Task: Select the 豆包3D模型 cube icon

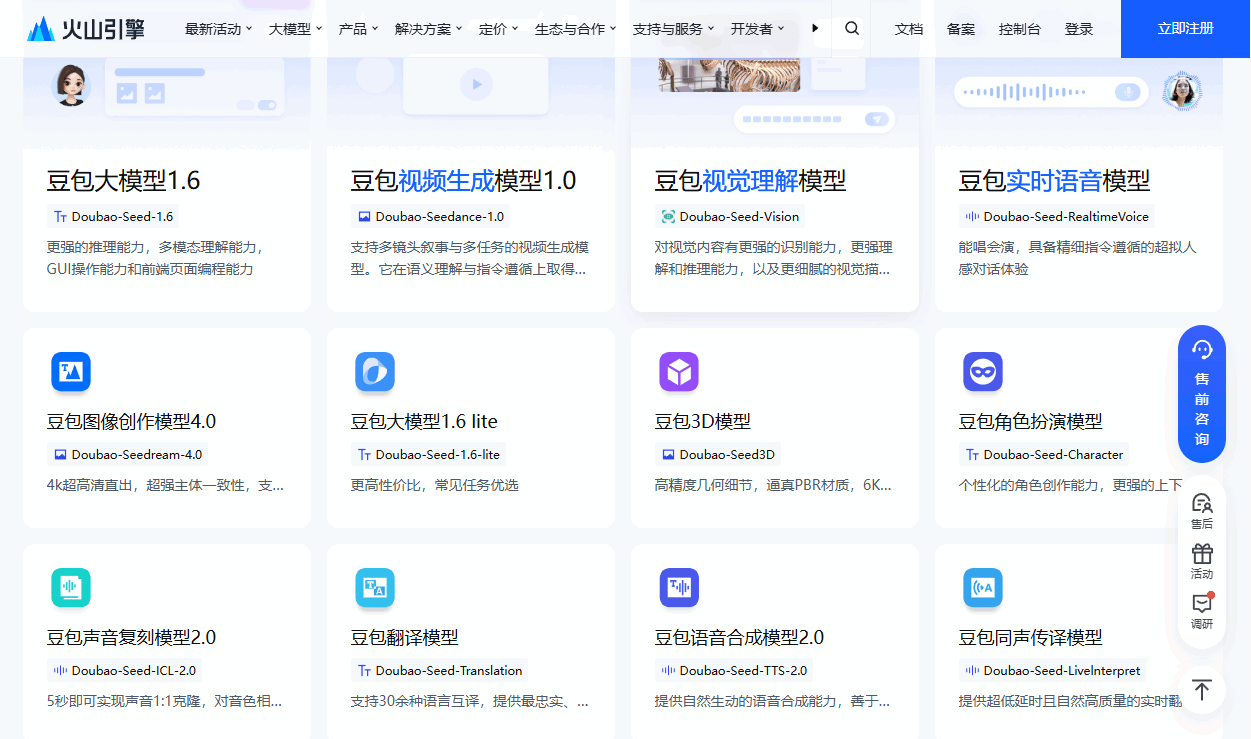Action: tap(679, 371)
